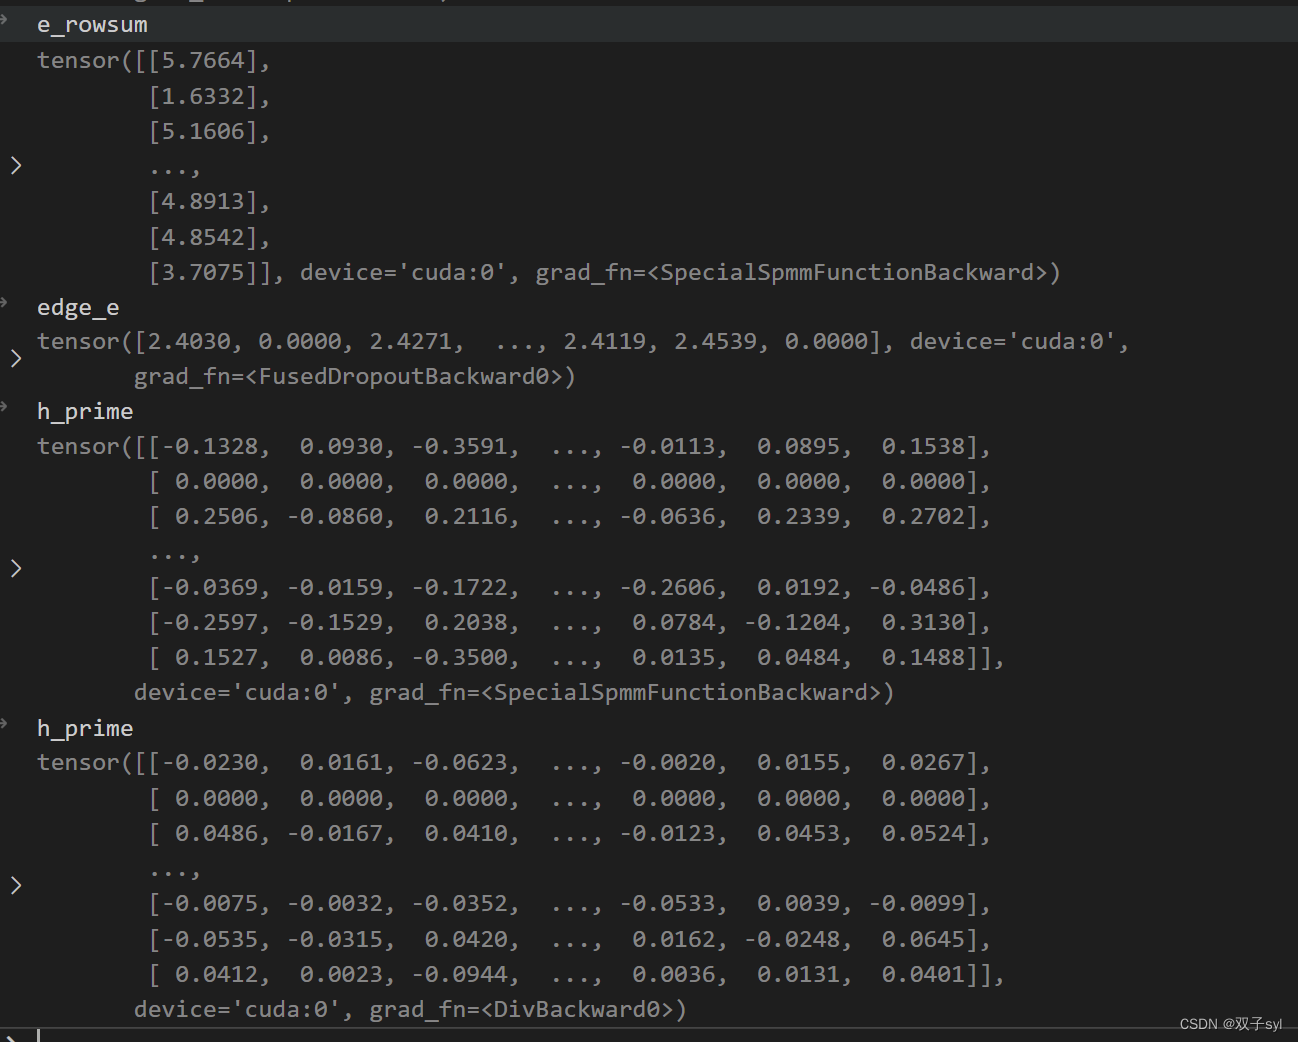This screenshot has width=1298, height=1042.
Task: Click 'grad_fn=<DivBackward0>)' text
Action: [x=528, y=1010]
